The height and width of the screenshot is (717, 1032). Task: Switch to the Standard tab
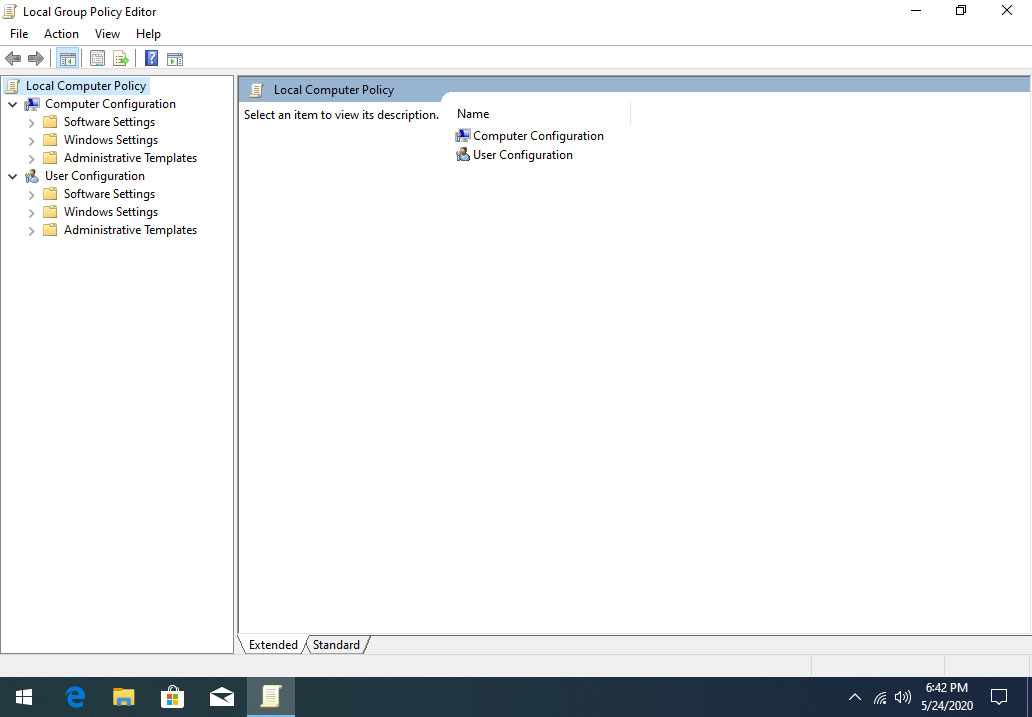tap(336, 644)
